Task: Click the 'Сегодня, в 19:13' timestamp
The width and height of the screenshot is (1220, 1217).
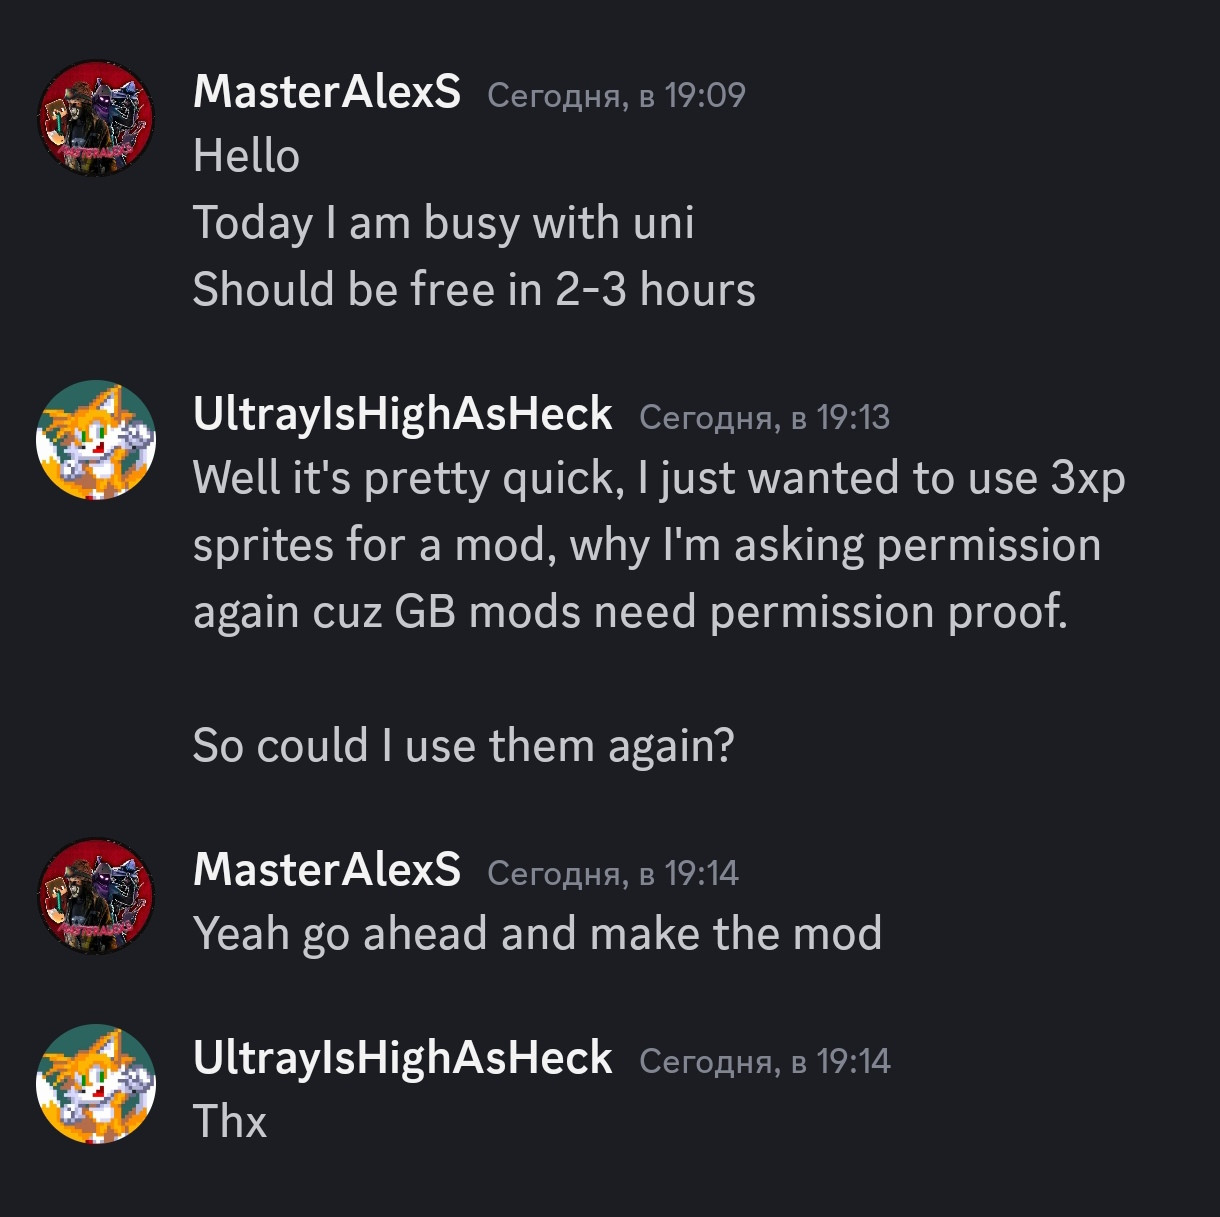Action: pyautogui.click(x=764, y=417)
